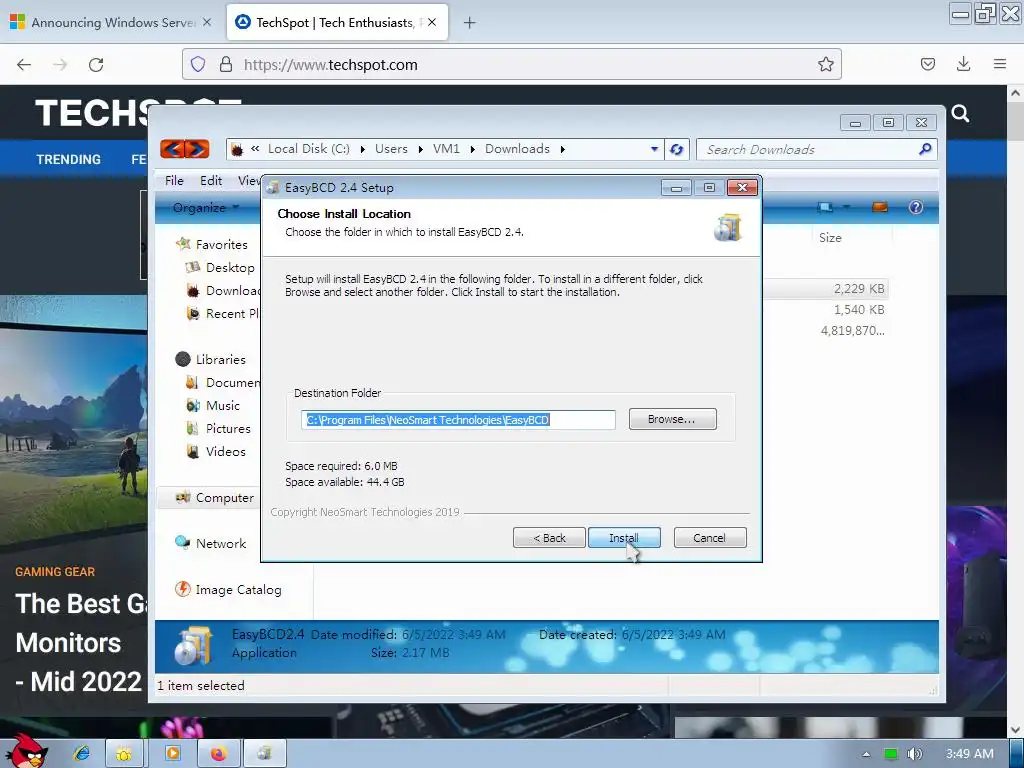The height and width of the screenshot is (768, 1024).
Task: Select Libraries in the navigation pane
Action: tap(211, 359)
